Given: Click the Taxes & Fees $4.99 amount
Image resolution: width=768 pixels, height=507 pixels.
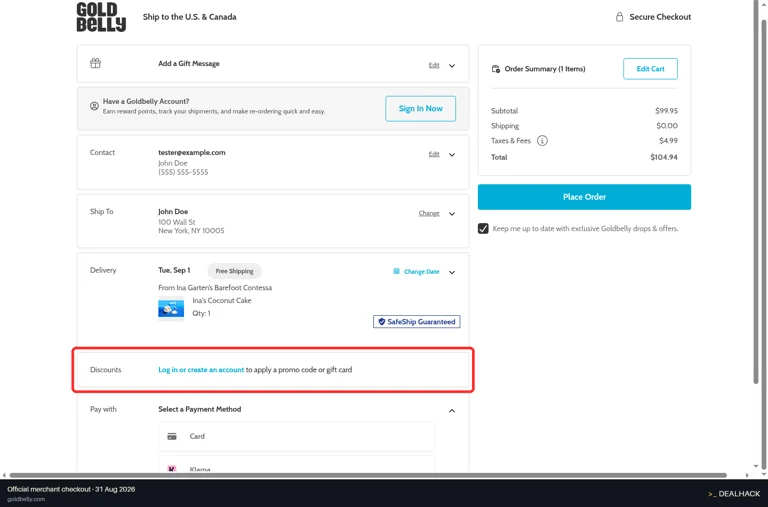Looking at the screenshot, I should click(668, 141).
